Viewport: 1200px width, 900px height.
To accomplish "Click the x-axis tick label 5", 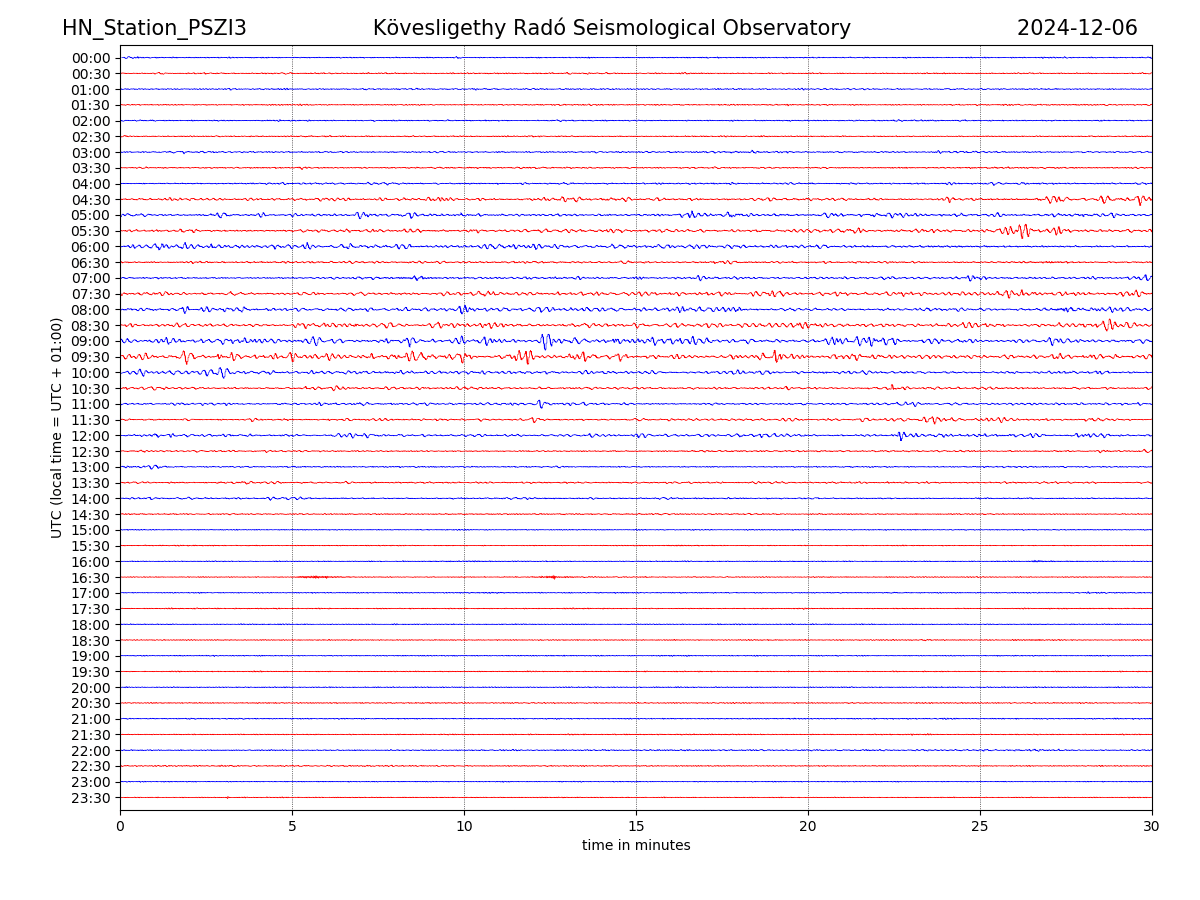I will click(292, 826).
